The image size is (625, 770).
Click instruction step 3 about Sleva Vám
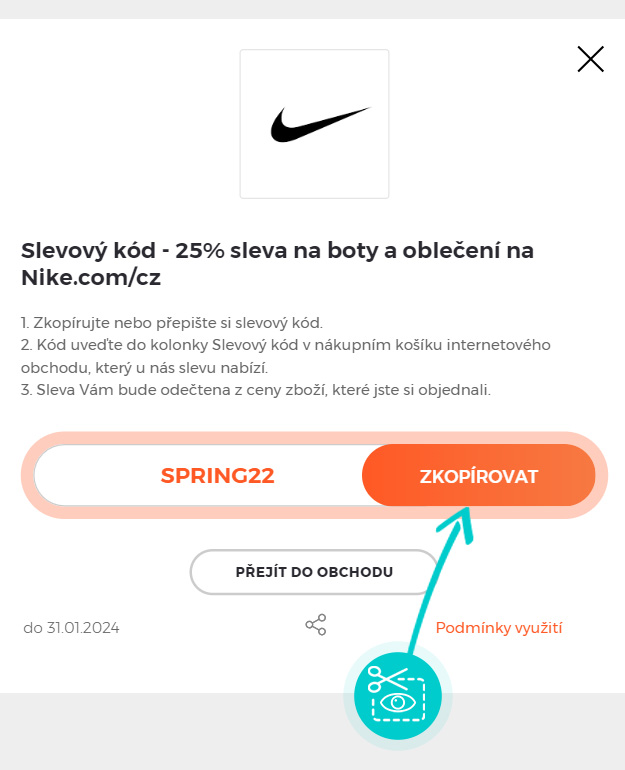coord(256,390)
